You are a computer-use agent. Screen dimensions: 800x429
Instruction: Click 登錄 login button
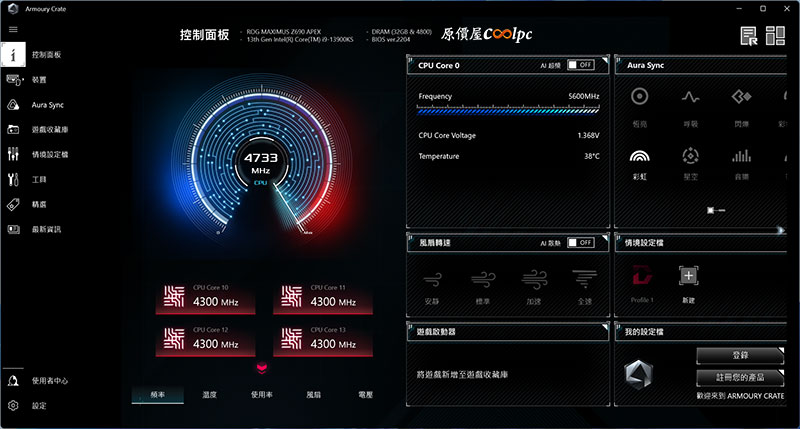click(740, 356)
